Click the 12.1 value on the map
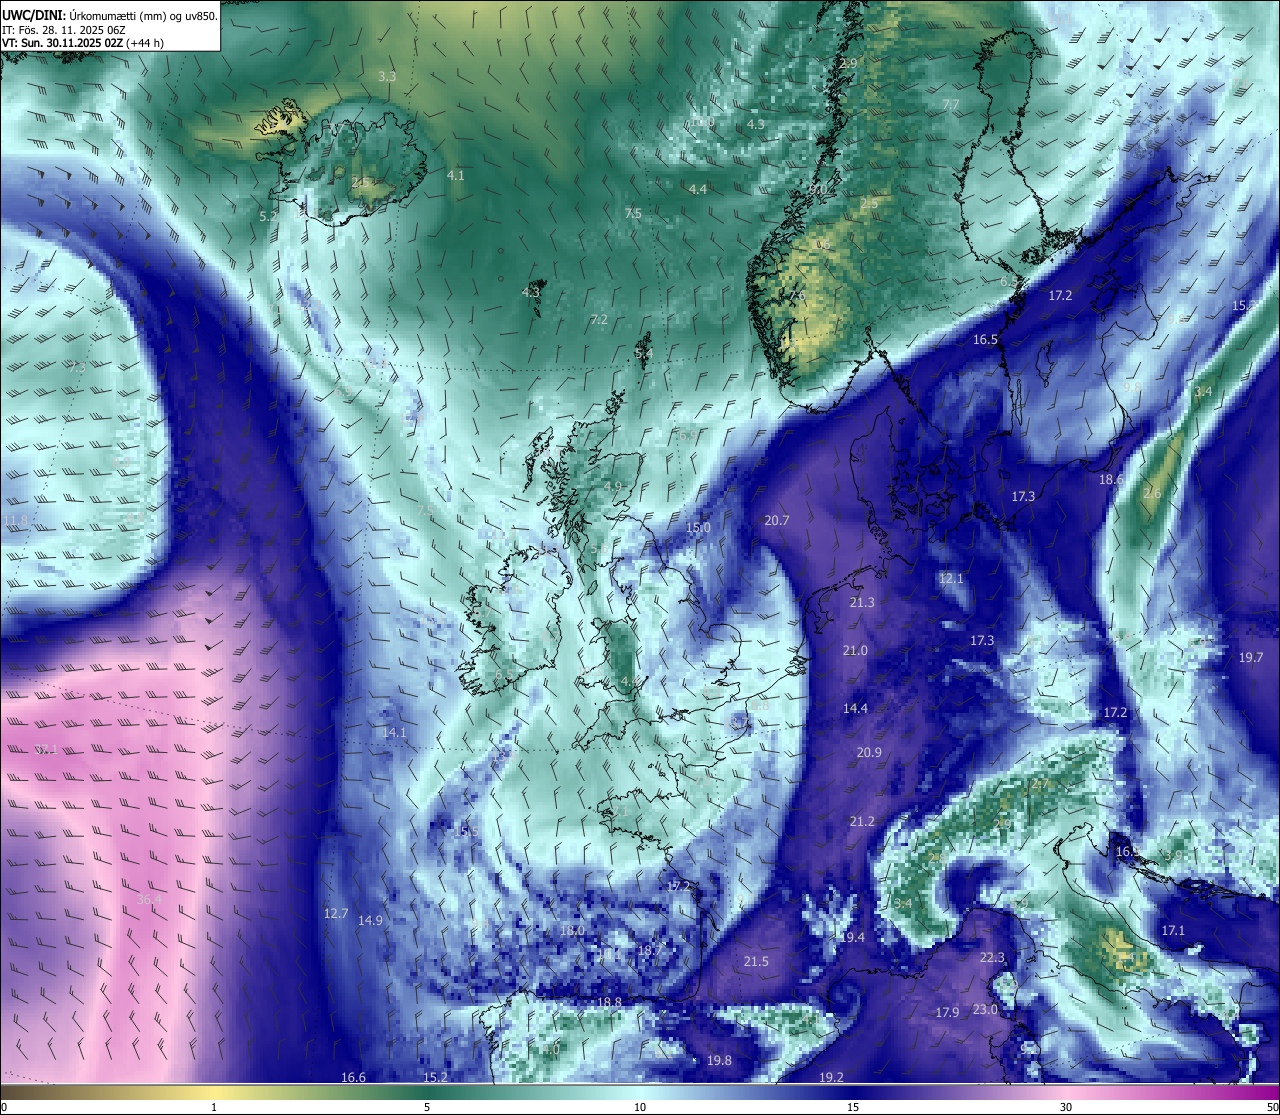Image resolution: width=1280 pixels, height=1115 pixels. [951, 579]
